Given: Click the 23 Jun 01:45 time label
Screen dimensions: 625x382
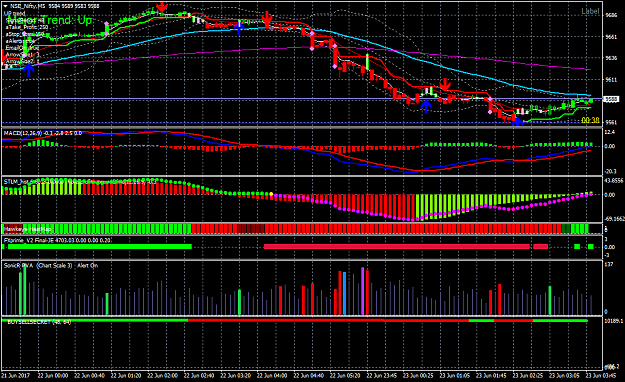Looking at the screenshot, I should [491, 376].
